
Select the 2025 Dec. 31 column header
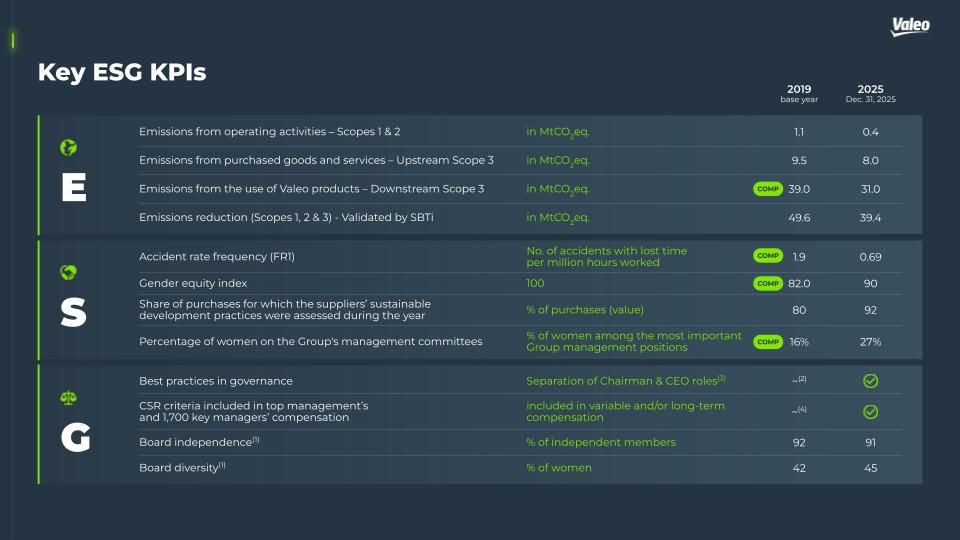click(870, 94)
